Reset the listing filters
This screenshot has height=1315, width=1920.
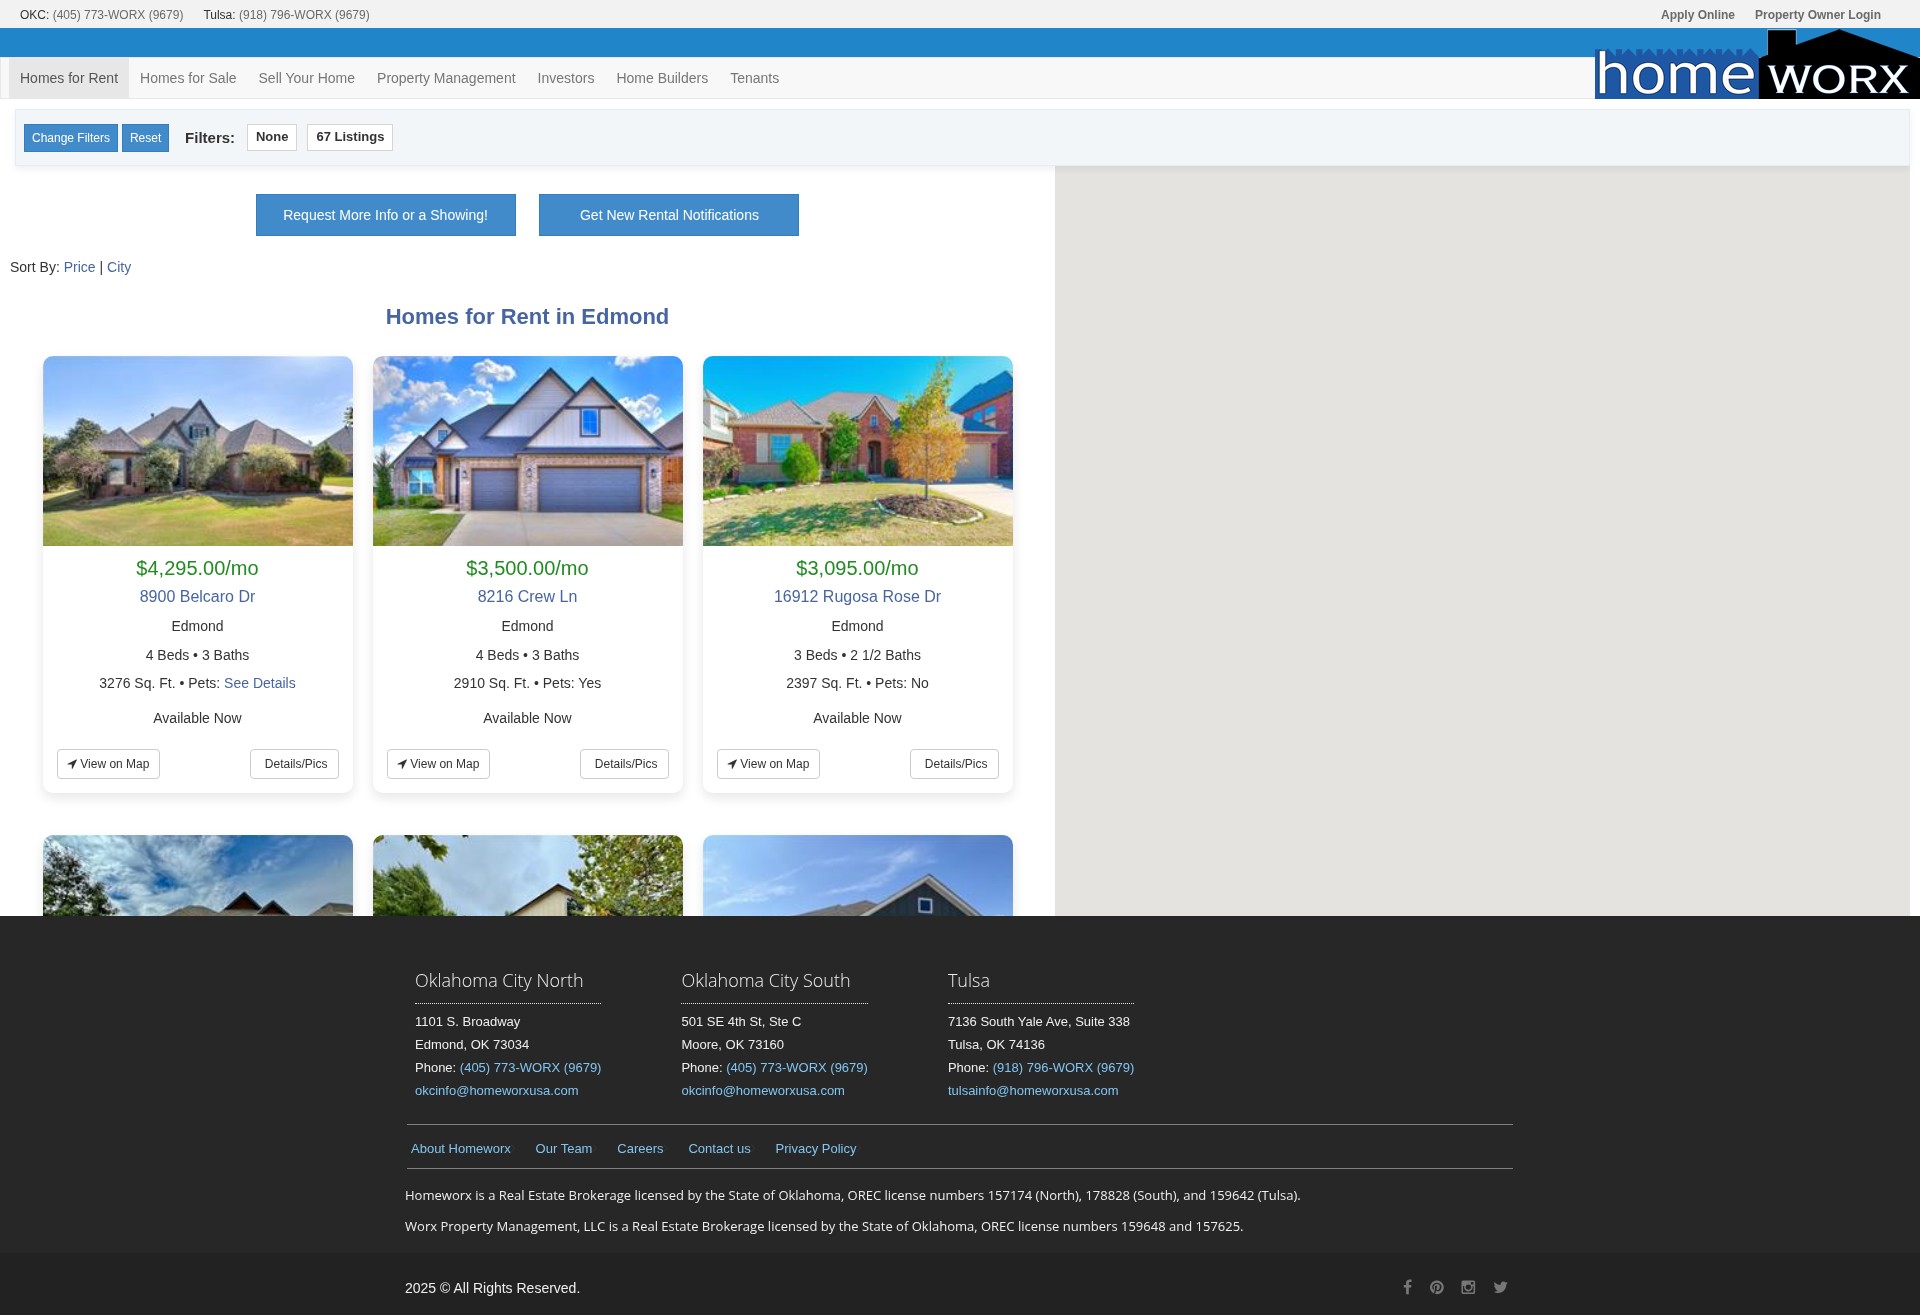(145, 138)
